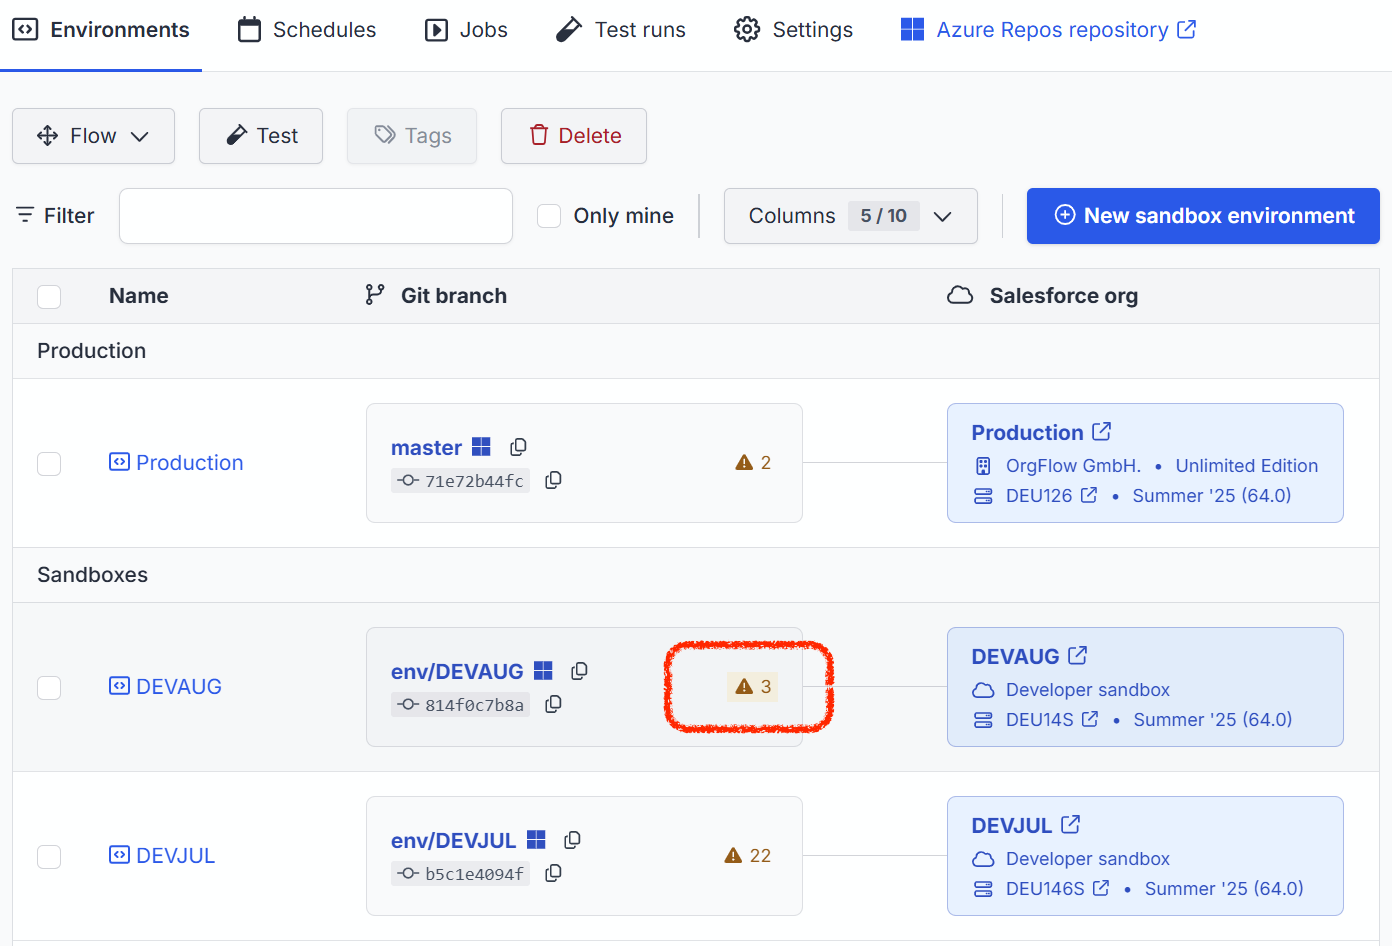Click the Filter label icon
The height and width of the screenshot is (946, 1392).
click(x=25, y=215)
